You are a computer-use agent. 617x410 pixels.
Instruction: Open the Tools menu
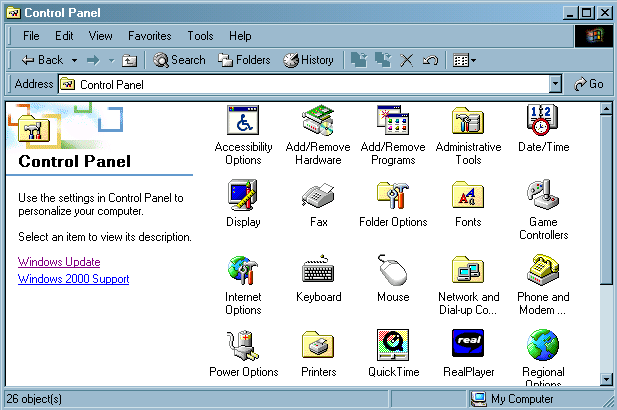coord(200,36)
